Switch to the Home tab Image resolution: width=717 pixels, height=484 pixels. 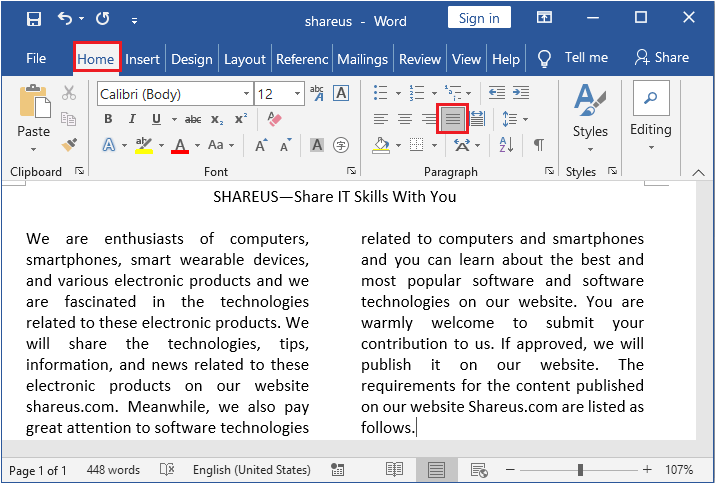click(96, 59)
